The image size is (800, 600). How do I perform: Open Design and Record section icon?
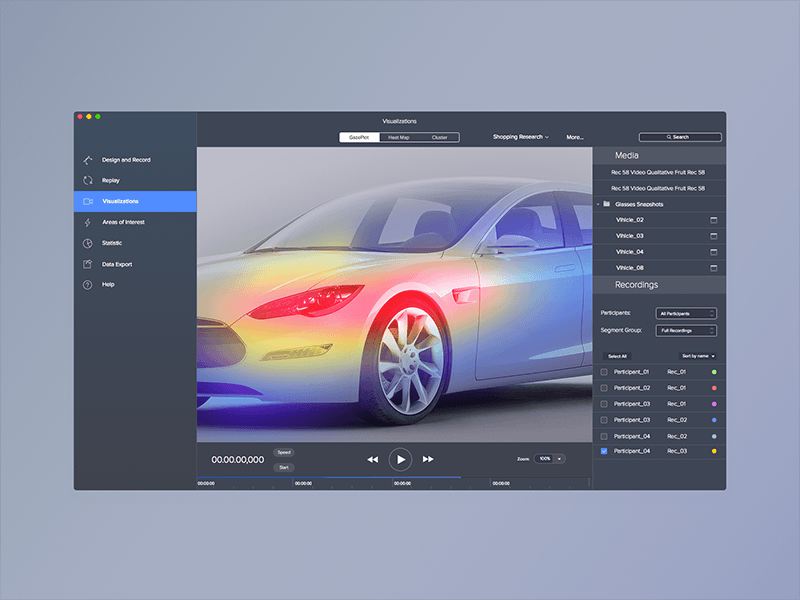click(88, 160)
